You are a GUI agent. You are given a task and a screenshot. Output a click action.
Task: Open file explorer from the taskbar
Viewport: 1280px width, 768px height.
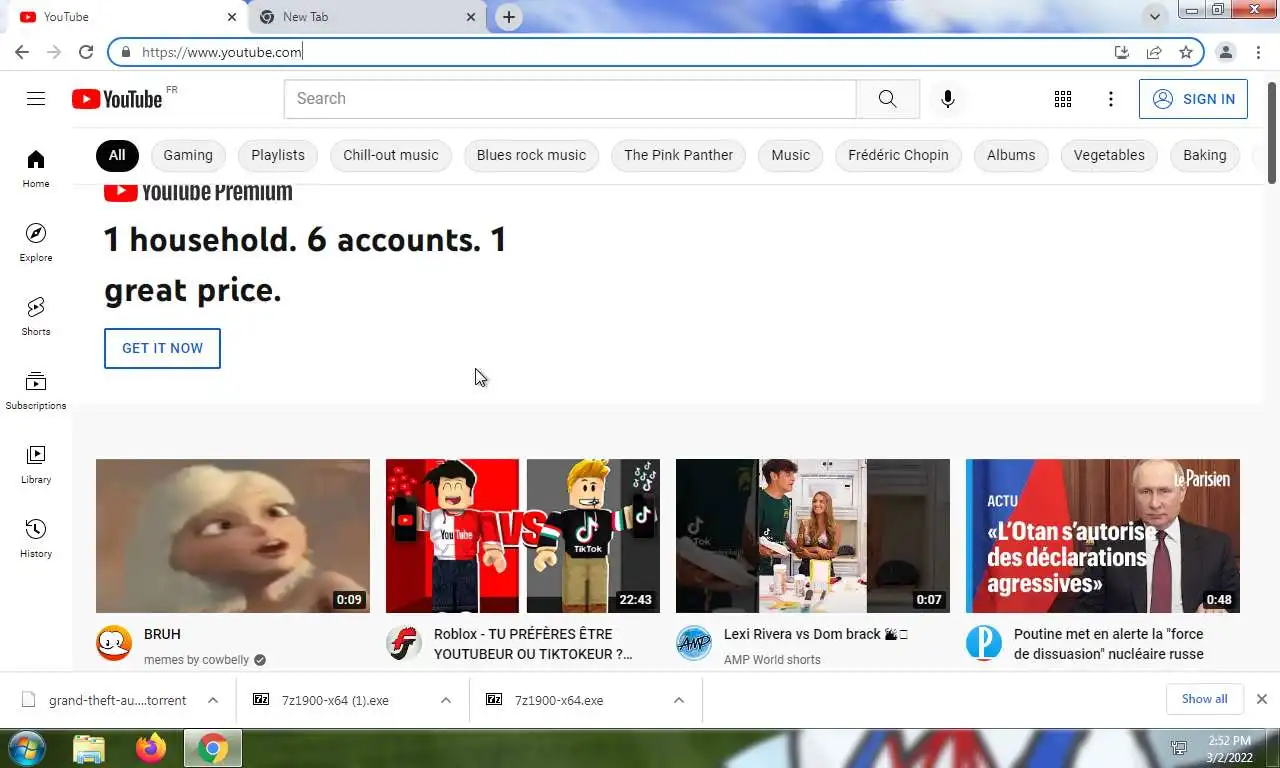89,748
